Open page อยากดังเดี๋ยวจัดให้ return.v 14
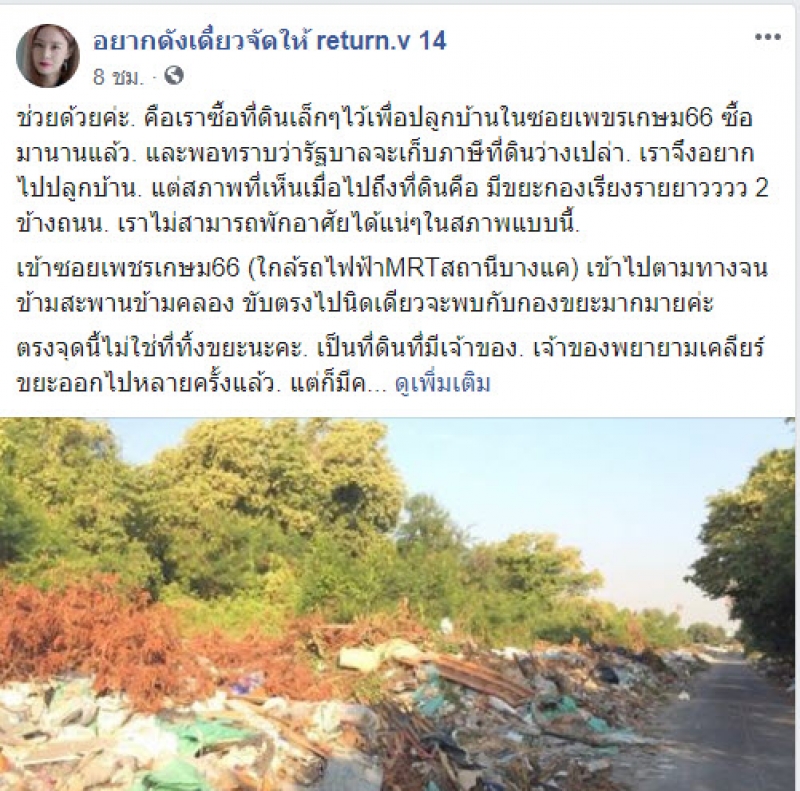This screenshot has height=791, width=800. [270, 41]
